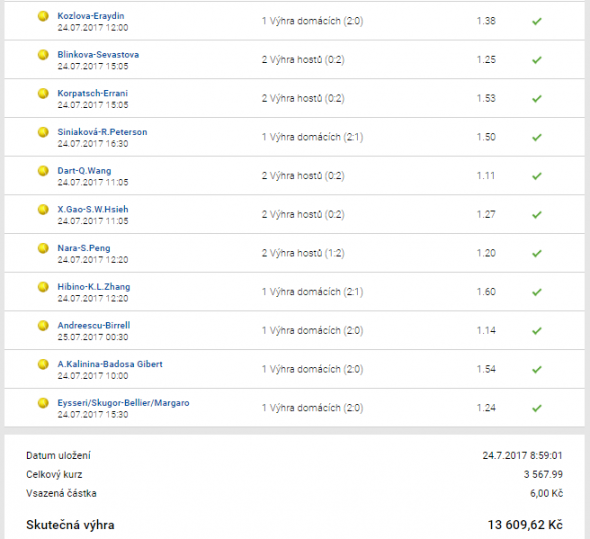Image resolution: width=590 pixels, height=539 pixels.
Task: Click the odds value 1.14
Action: pyautogui.click(x=486, y=330)
